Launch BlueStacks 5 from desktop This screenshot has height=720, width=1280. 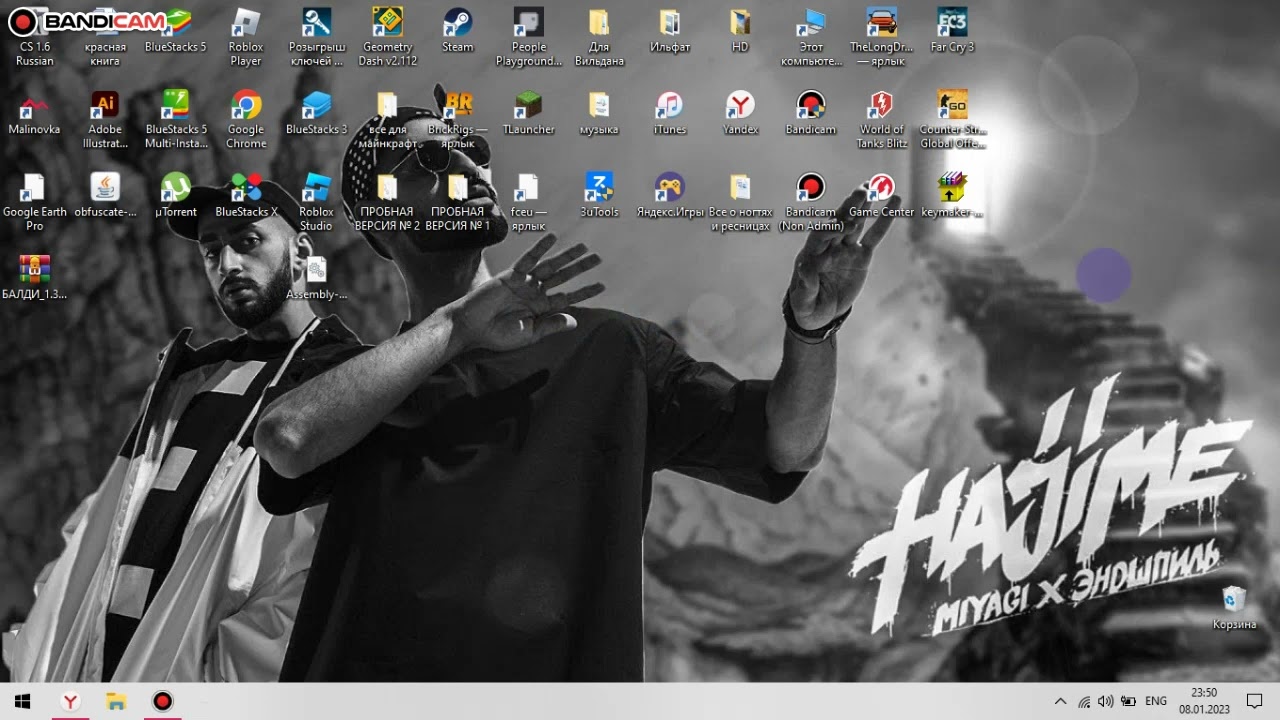[x=176, y=30]
